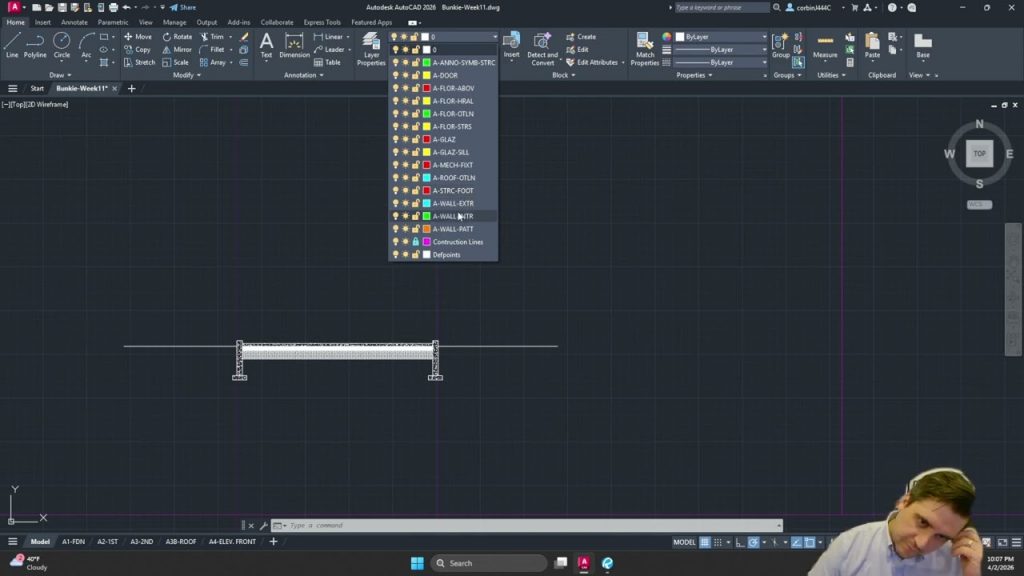Select the Line tool
The height and width of the screenshot is (576, 1024).
[12, 44]
